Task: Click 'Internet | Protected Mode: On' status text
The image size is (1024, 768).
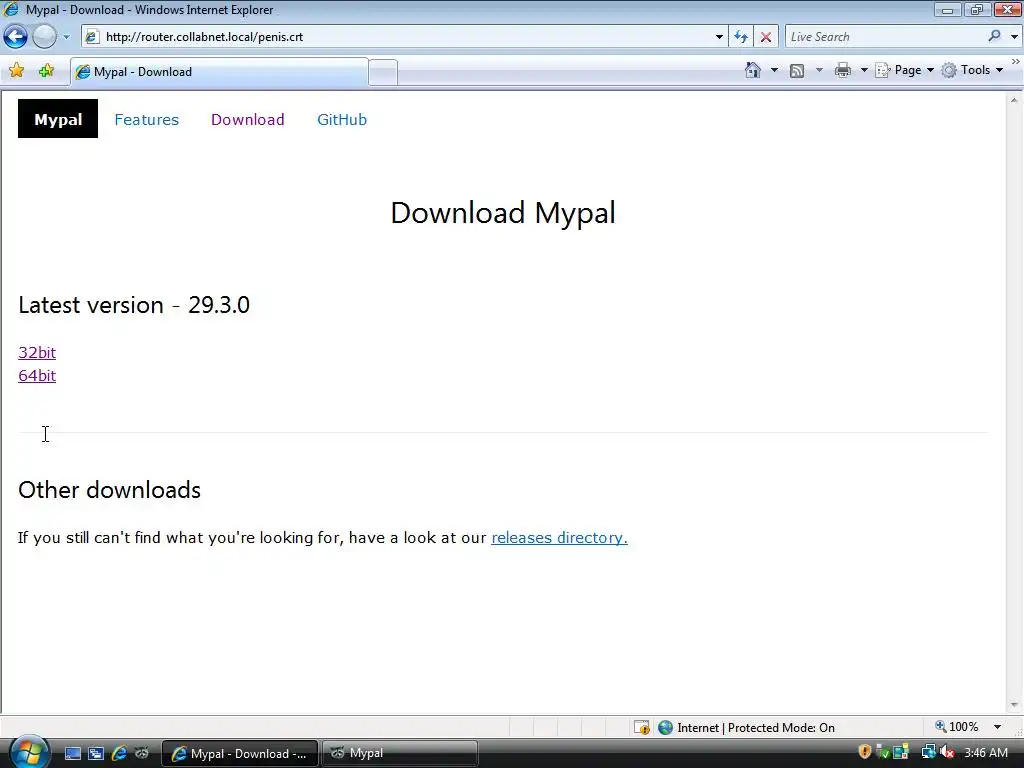Action: click(x=756, y=728)
